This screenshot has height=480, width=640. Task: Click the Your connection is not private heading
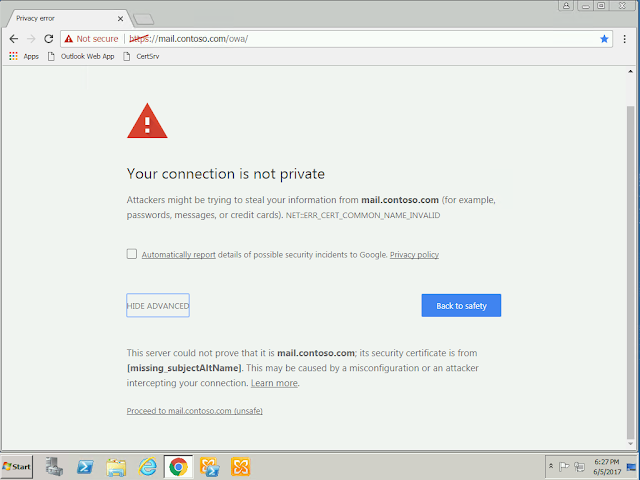pos(226,174)
